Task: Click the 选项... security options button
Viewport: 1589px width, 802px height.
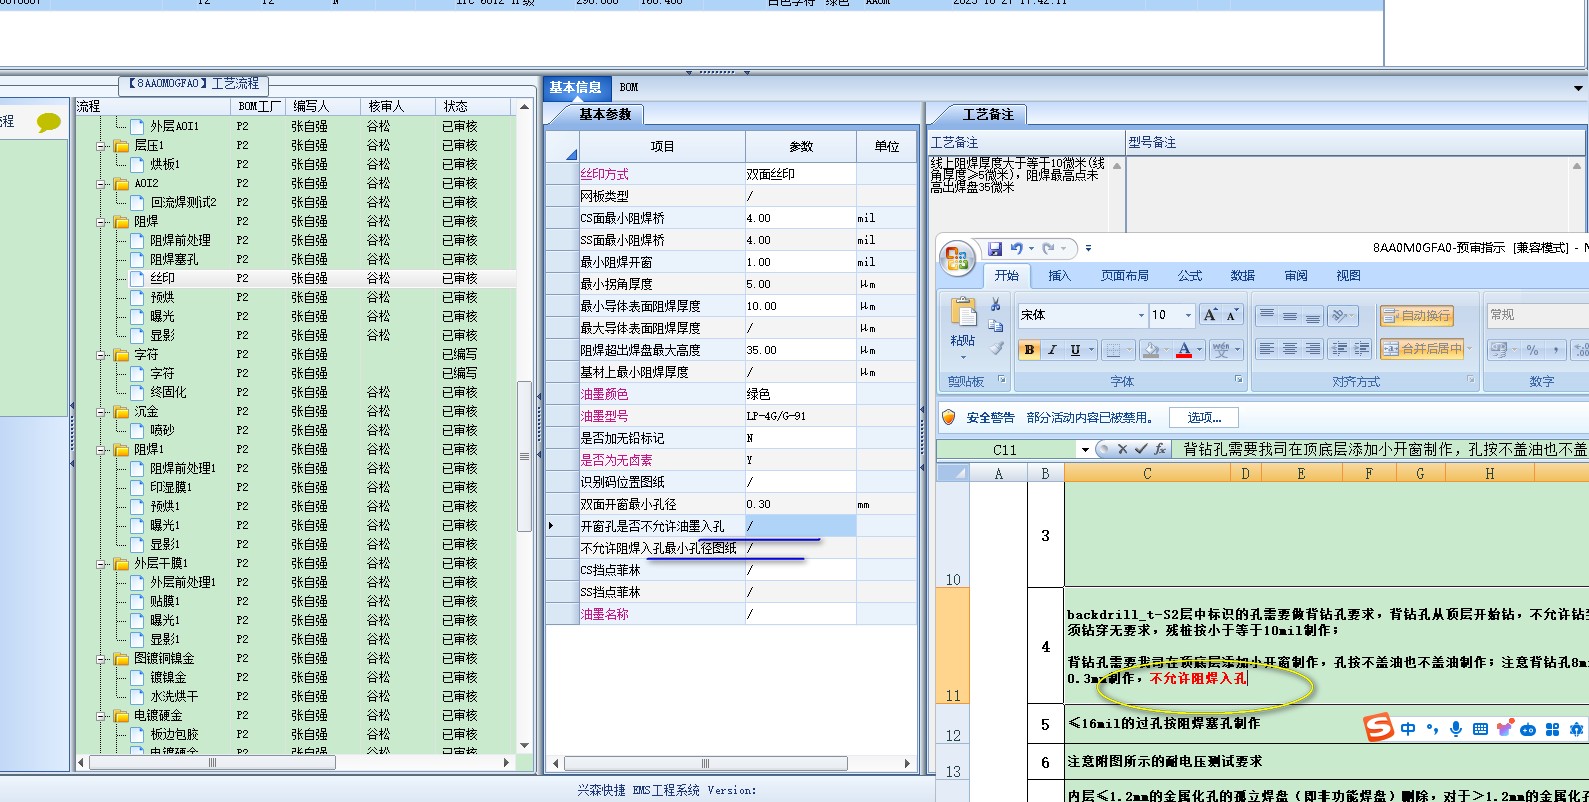Action: (x=1204, y=418)
